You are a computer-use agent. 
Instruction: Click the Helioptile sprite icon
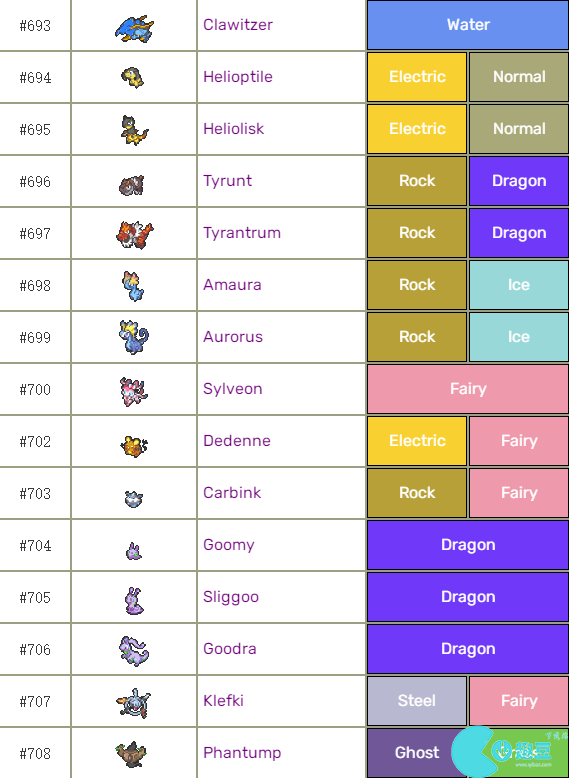pyautogui.click(x=132, y=78)
